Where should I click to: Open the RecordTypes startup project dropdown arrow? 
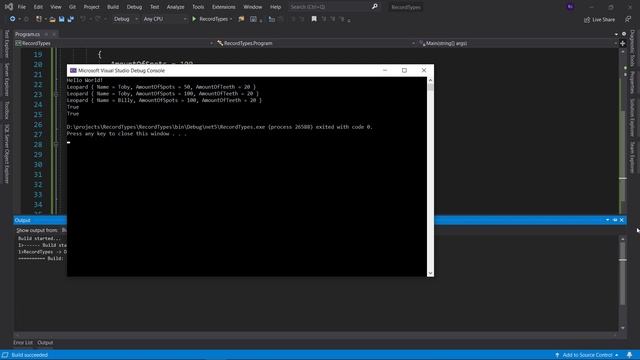pos(231,19)
